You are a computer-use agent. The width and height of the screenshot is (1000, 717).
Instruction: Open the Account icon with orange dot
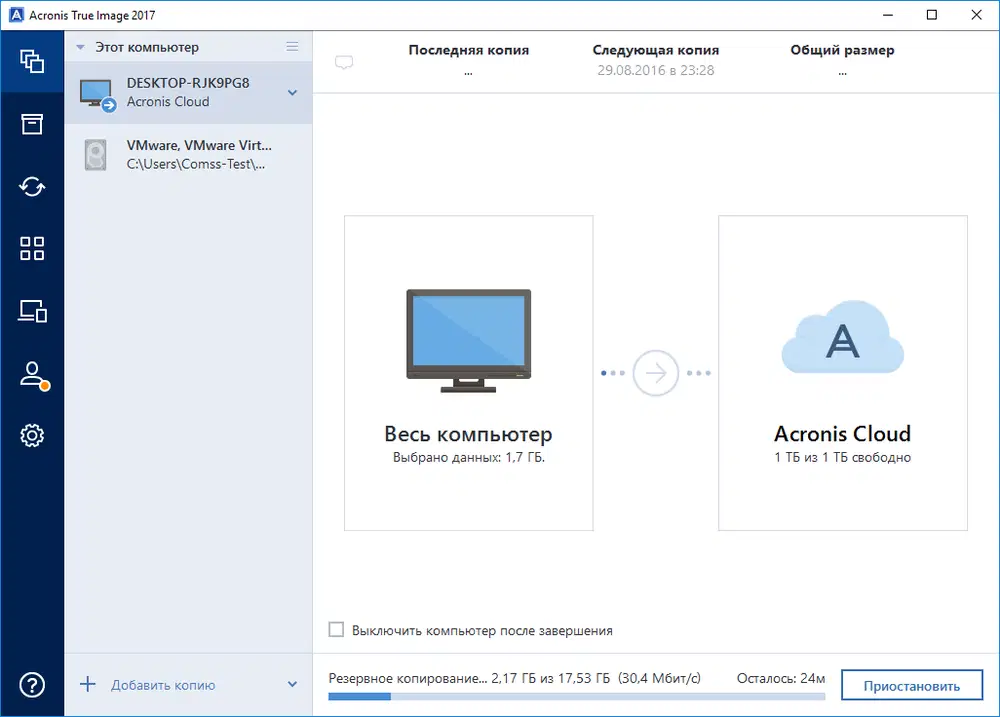coord(33,374)
